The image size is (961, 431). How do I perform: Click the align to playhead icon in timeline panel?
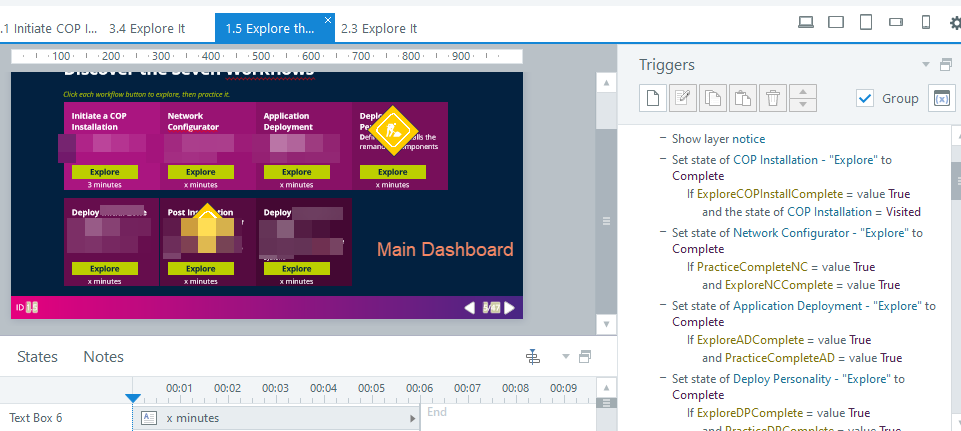tap(533, 357)
